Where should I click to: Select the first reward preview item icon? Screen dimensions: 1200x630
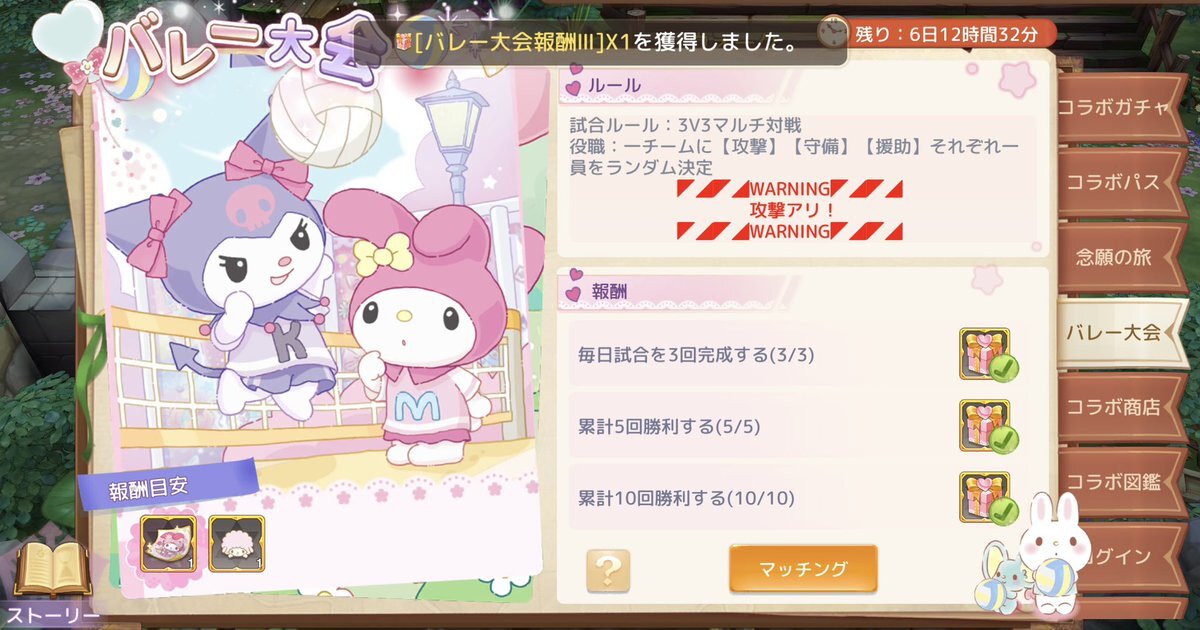[169, 544]
